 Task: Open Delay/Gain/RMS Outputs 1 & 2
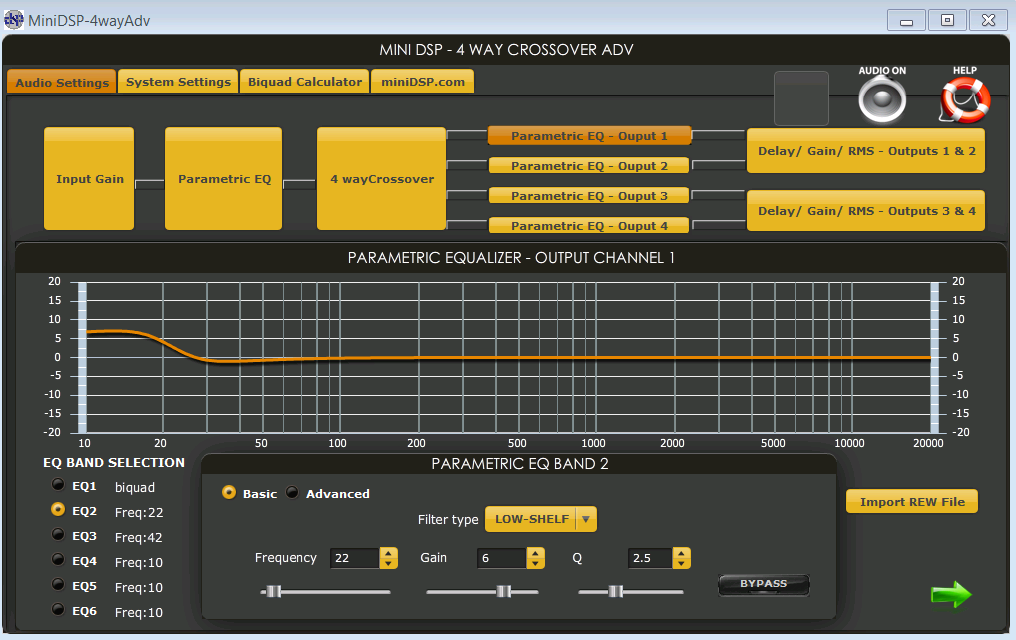[x=866, y=151]
